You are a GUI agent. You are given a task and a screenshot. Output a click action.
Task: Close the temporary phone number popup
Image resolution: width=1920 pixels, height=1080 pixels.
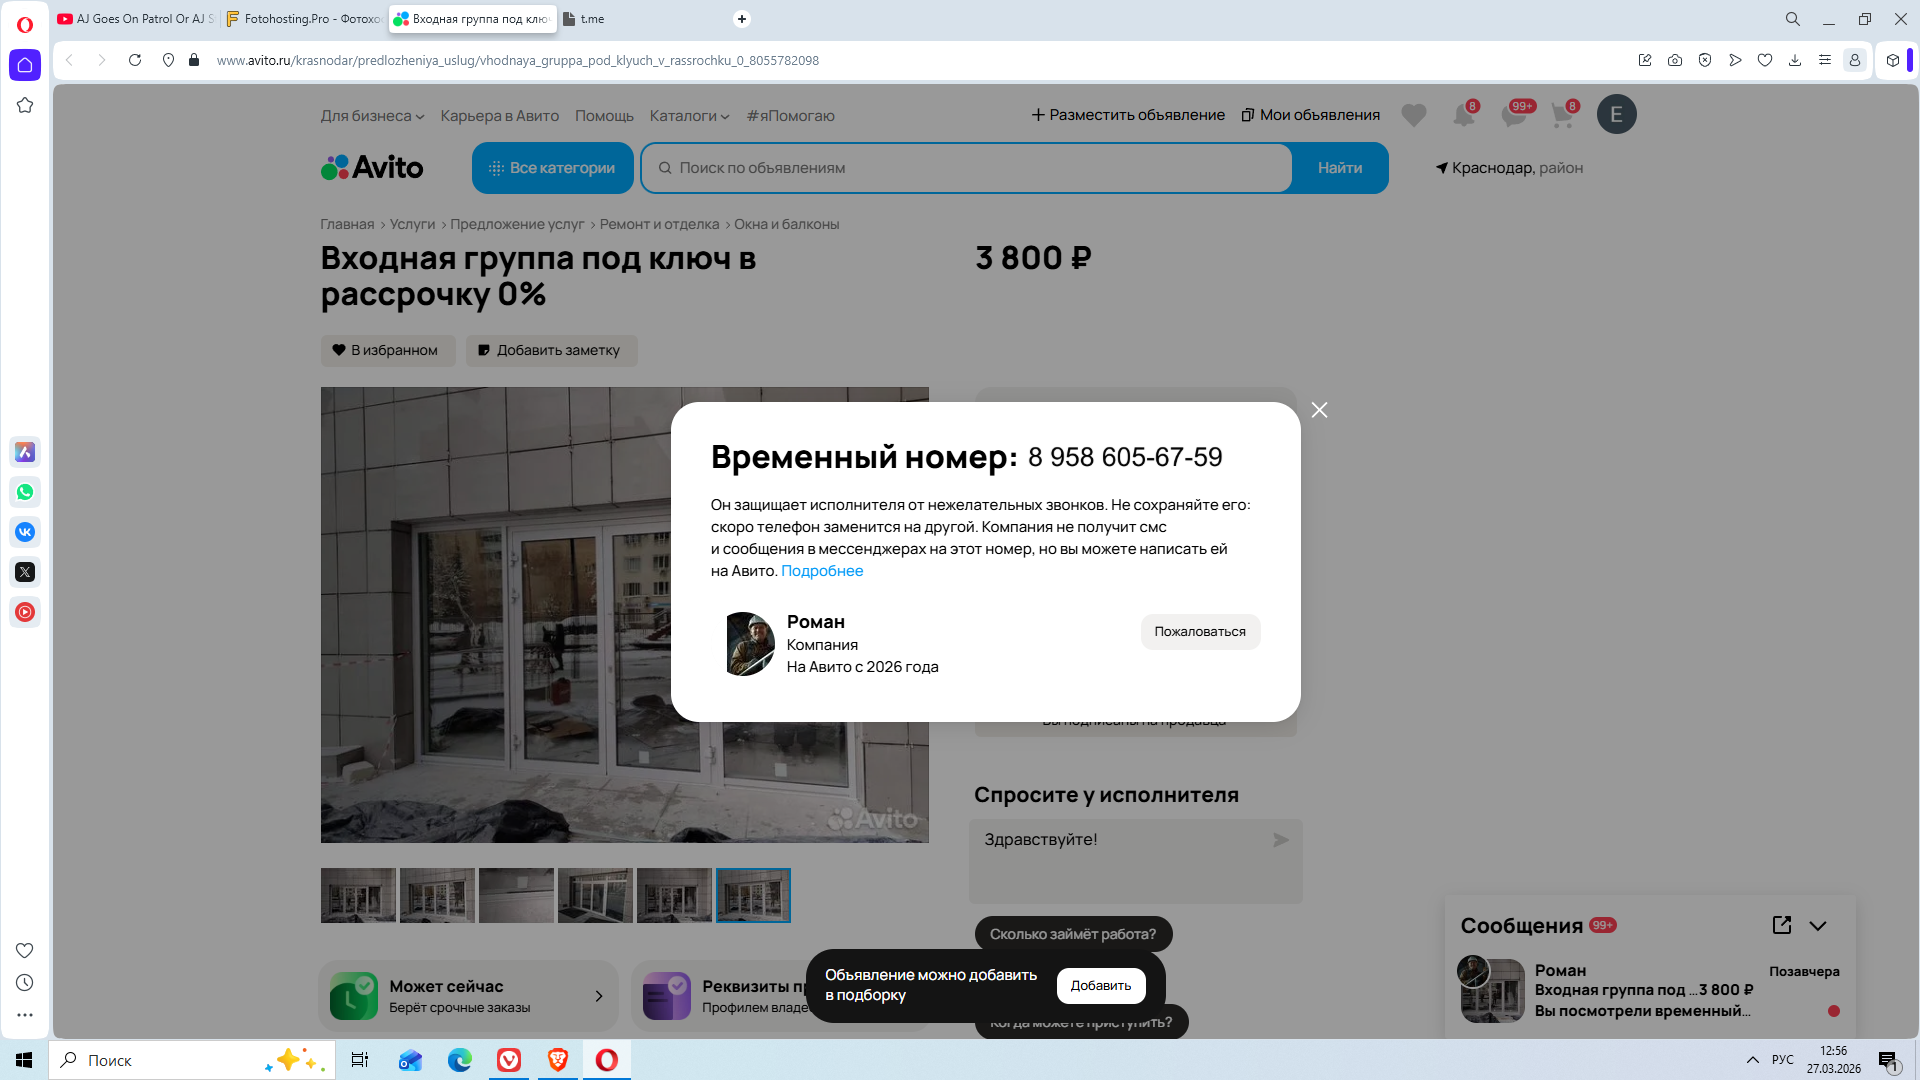(x=1319, y=410)
